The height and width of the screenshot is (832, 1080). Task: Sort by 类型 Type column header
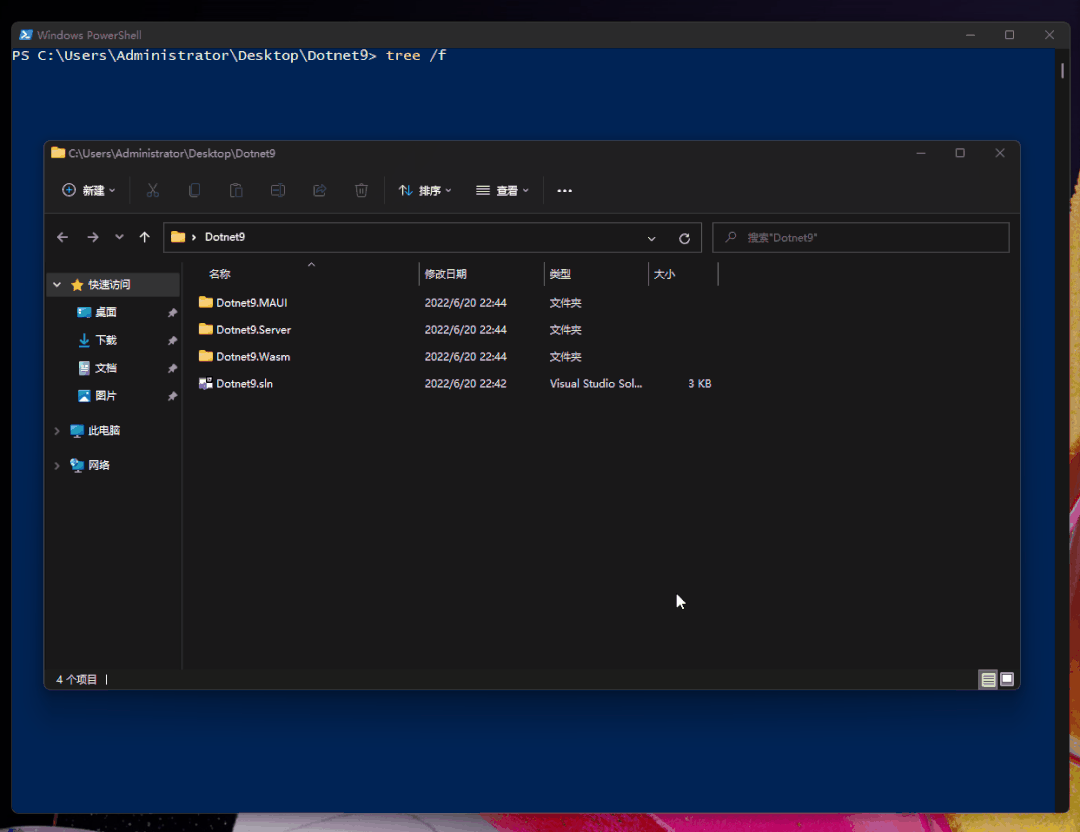click(560, 274)
